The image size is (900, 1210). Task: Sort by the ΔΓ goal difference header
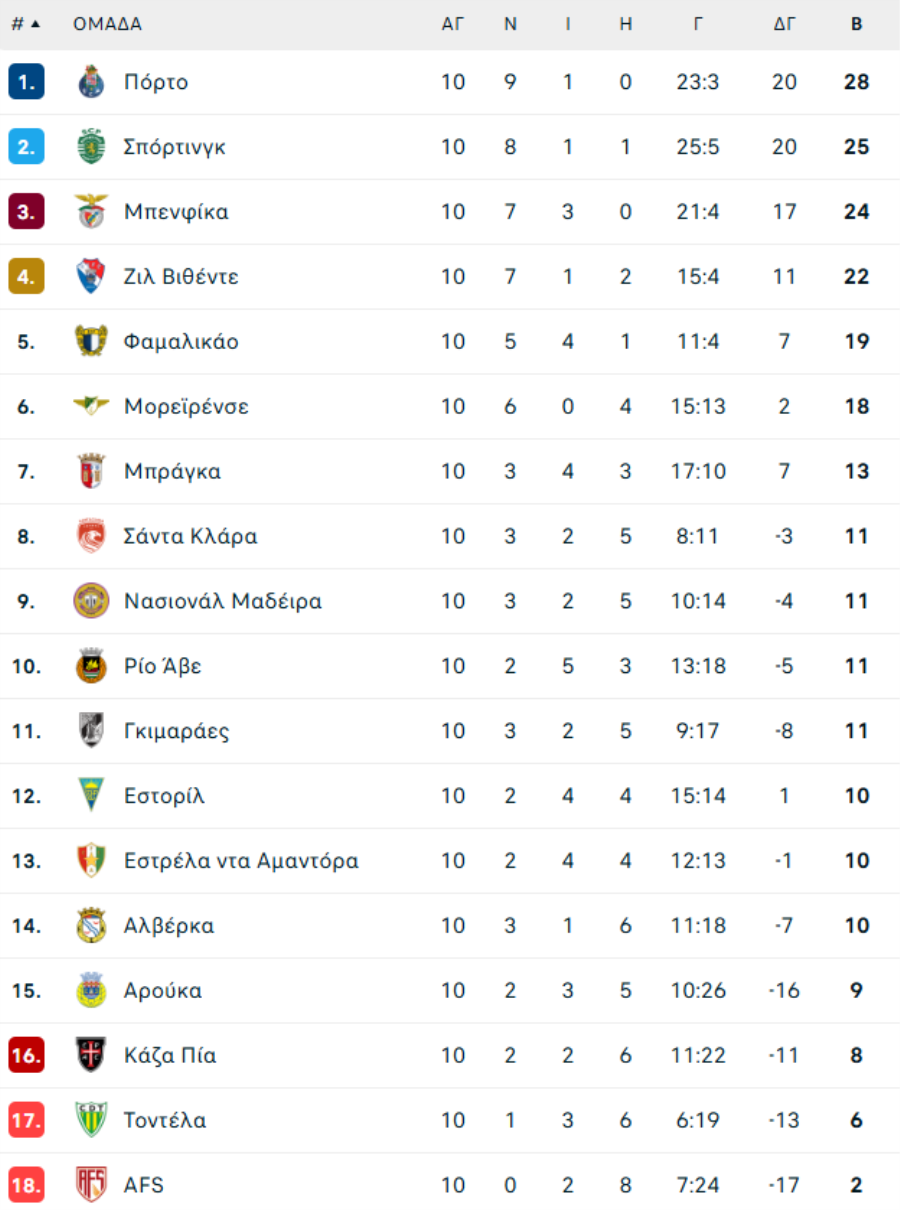click(x=784, y=24)
